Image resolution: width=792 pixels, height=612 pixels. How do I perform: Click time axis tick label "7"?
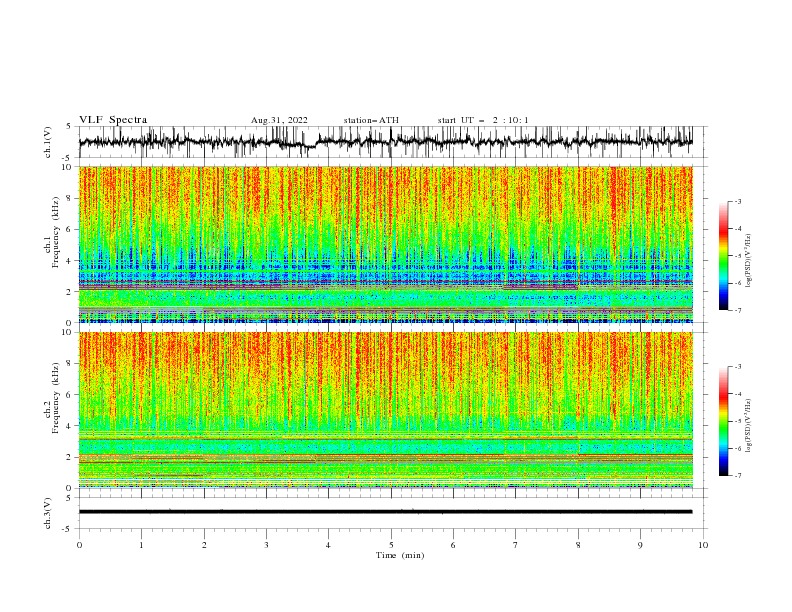[516, 545]
